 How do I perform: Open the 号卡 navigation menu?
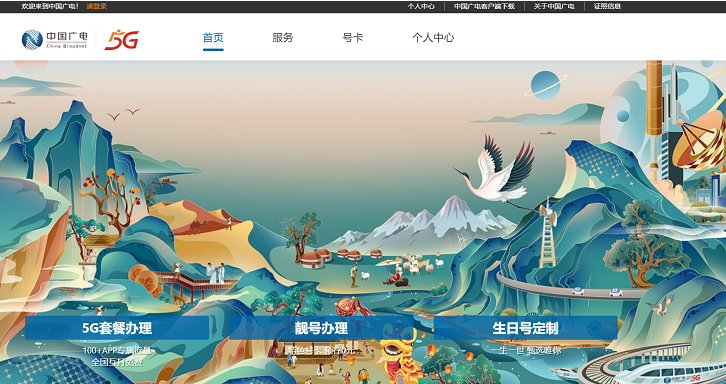point(352,38)
